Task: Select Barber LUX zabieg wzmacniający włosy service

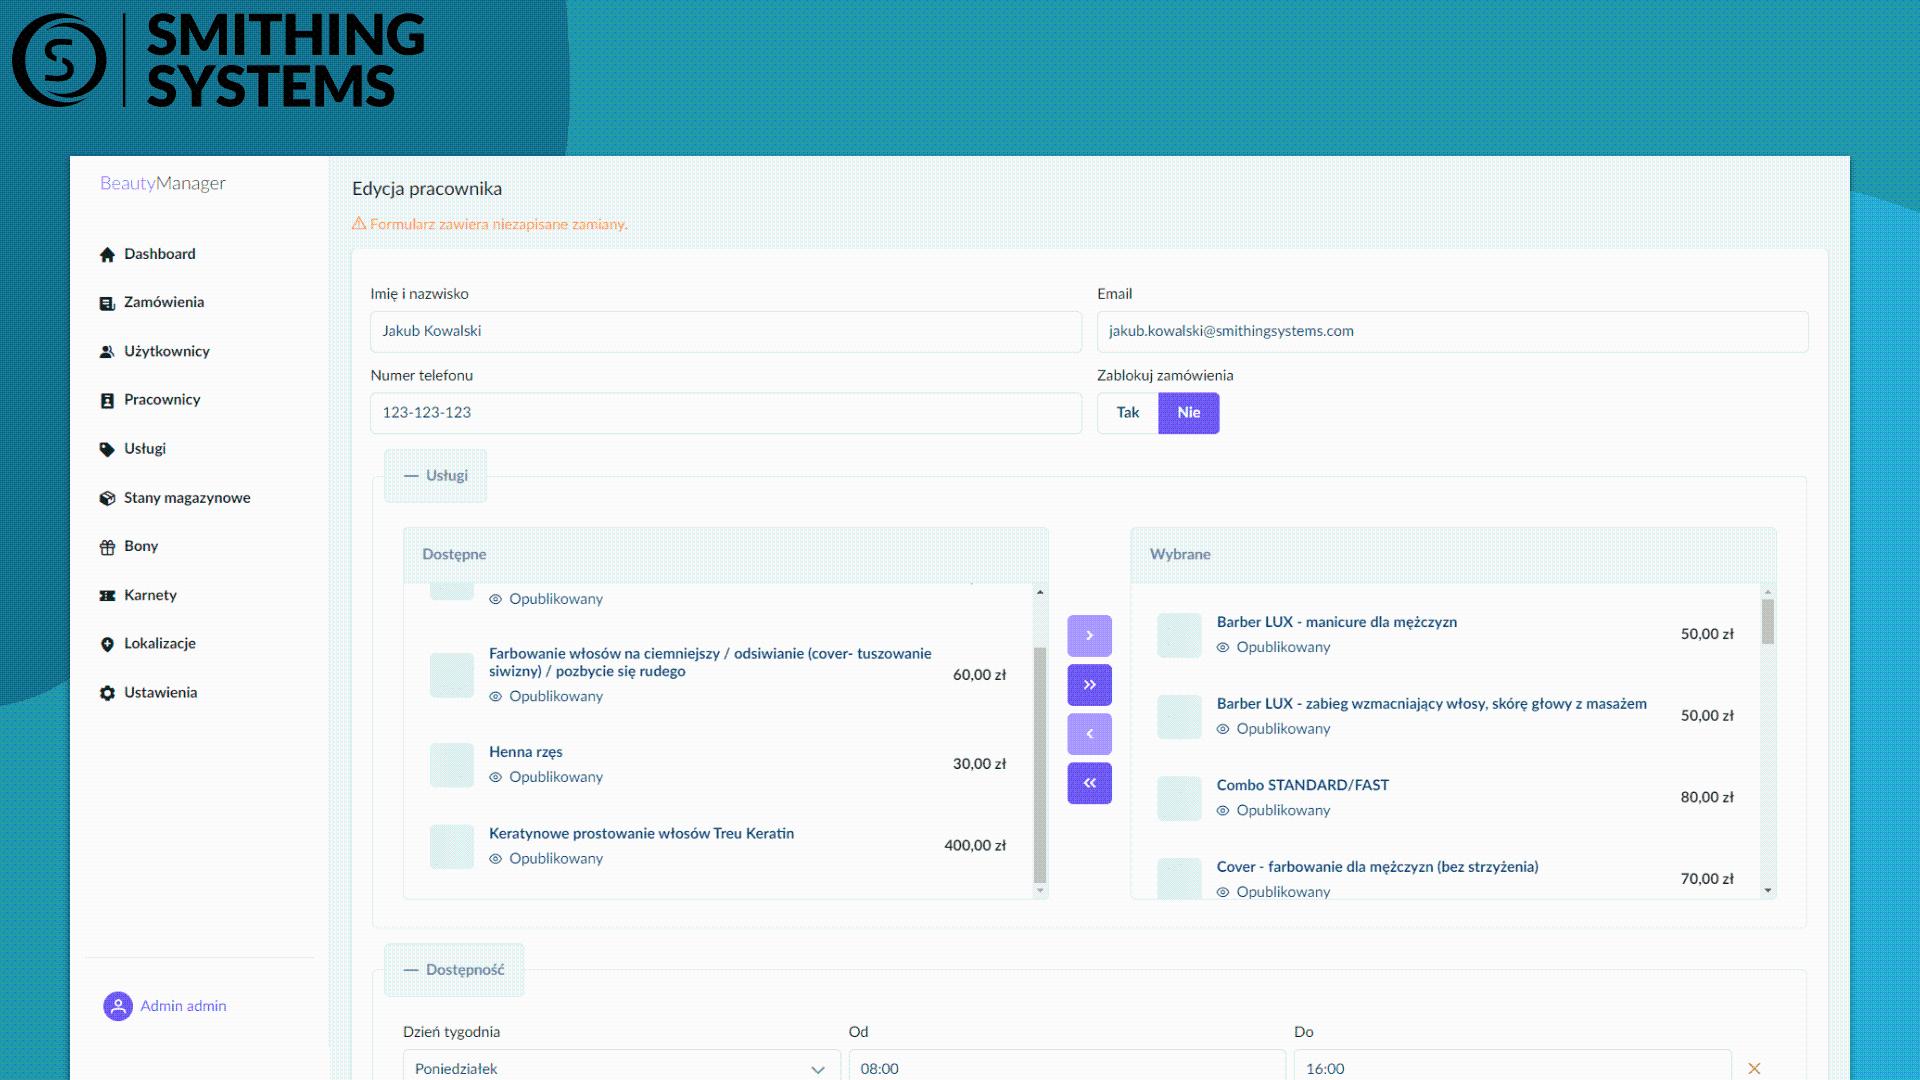Action: [1445, 716]
